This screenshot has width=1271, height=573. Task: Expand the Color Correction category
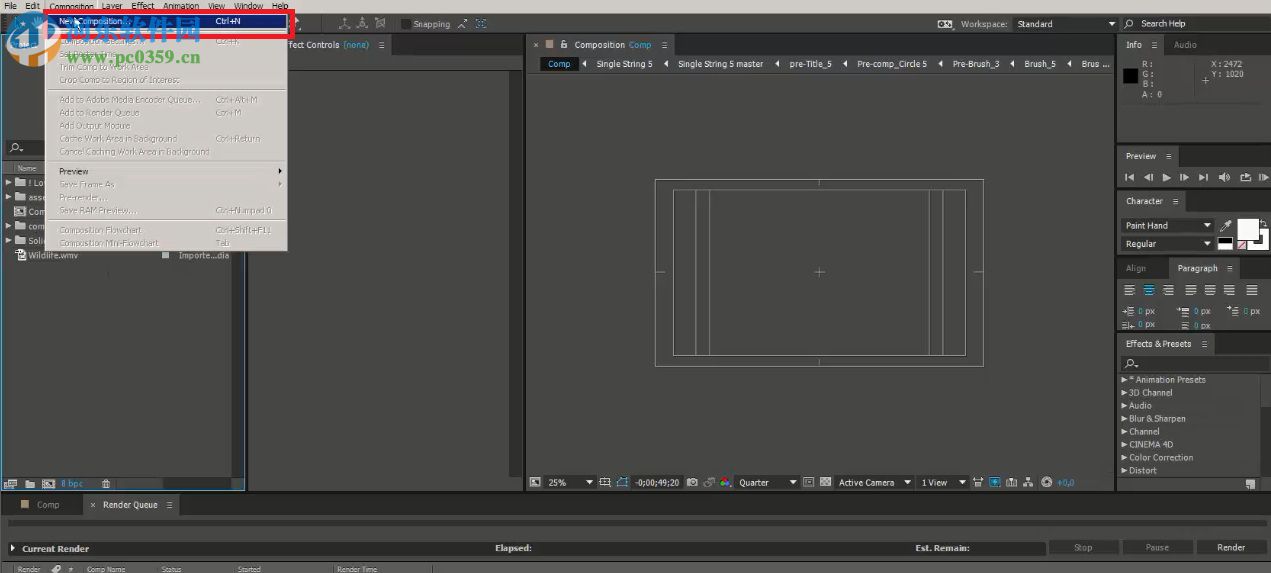tap(1124, 458)
